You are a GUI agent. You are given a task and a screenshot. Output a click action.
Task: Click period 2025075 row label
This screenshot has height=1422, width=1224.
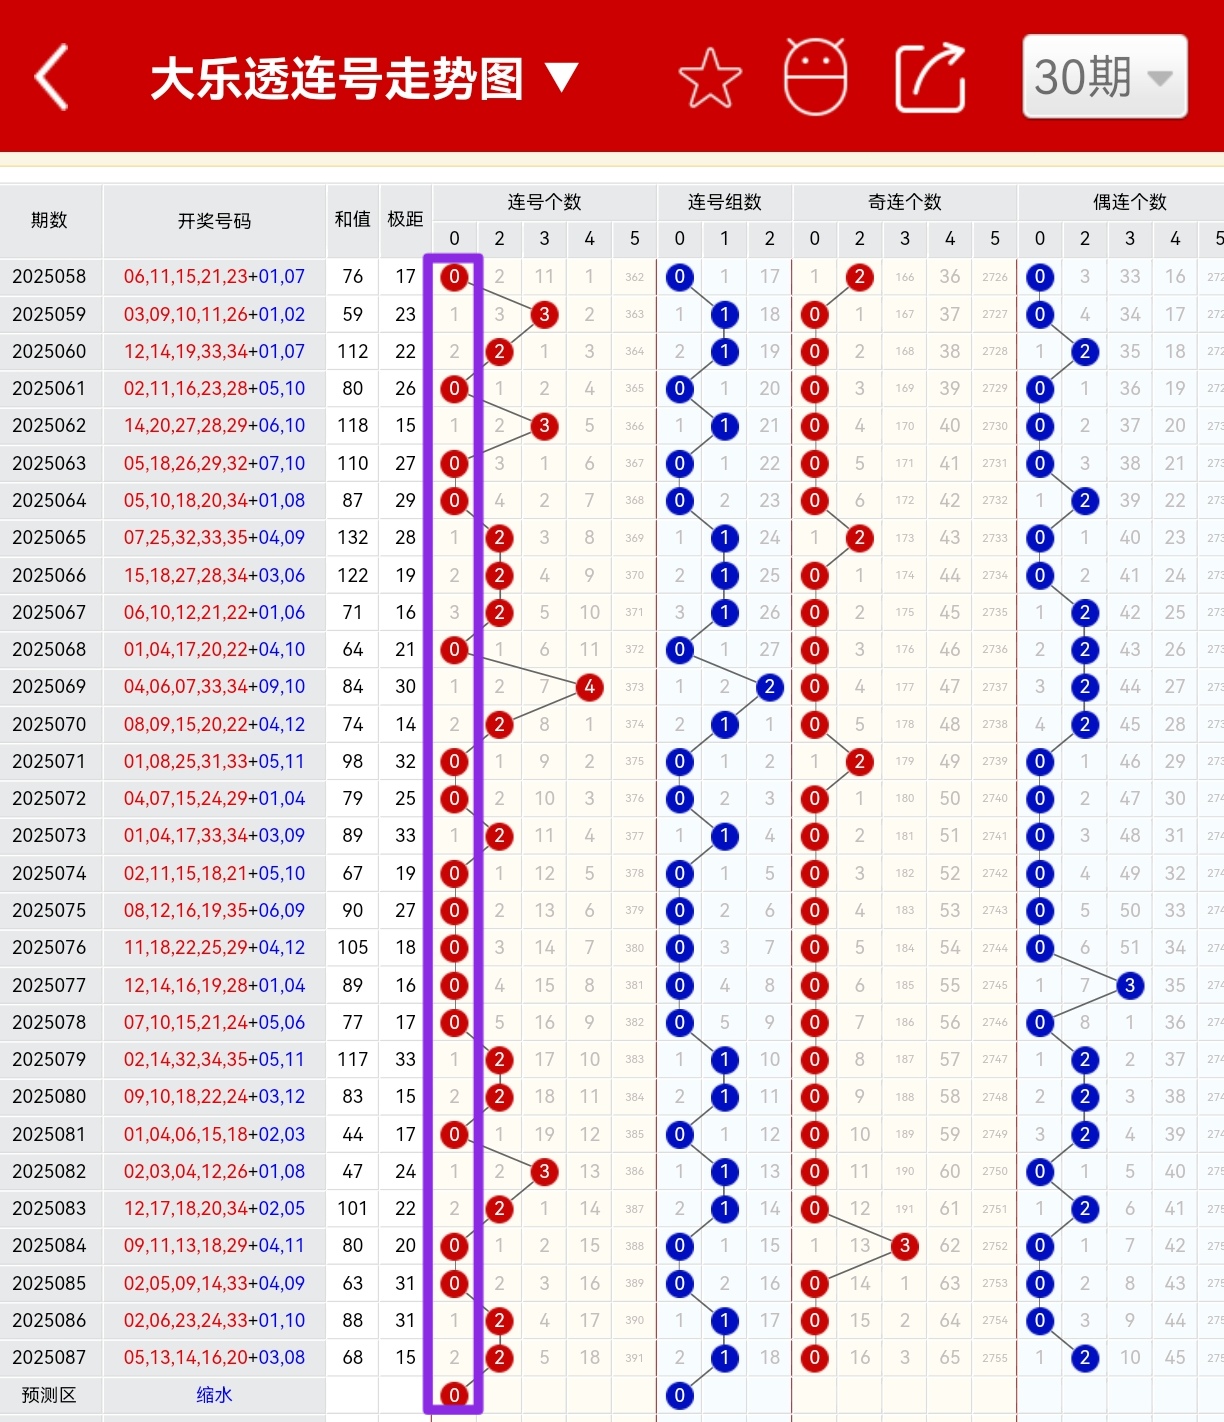[x=49, y=910]
